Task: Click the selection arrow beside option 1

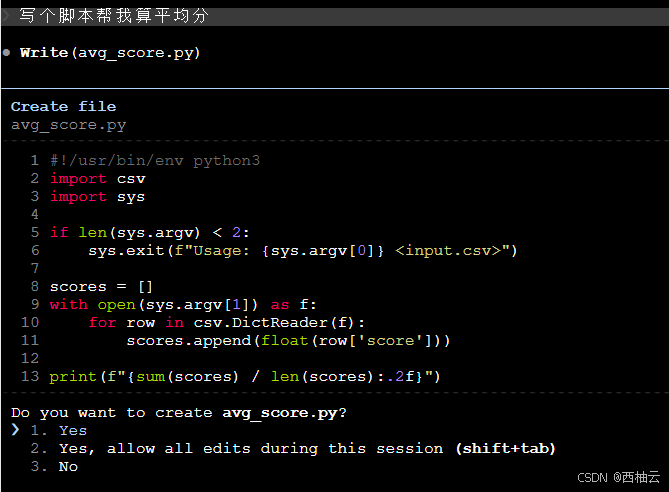Action: 15,430
